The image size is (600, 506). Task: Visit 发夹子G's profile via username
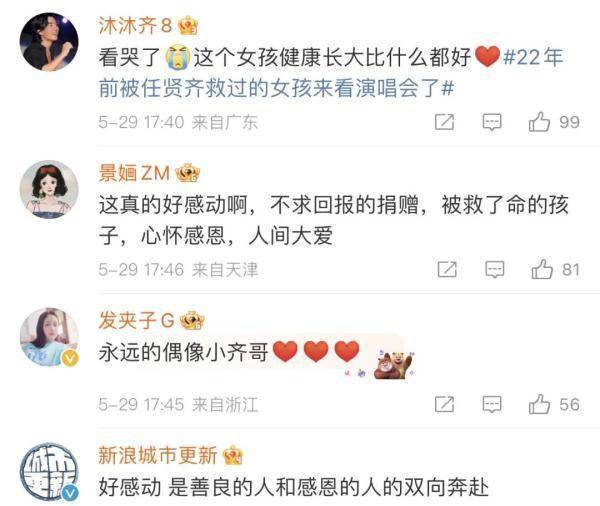pos(137,320)
